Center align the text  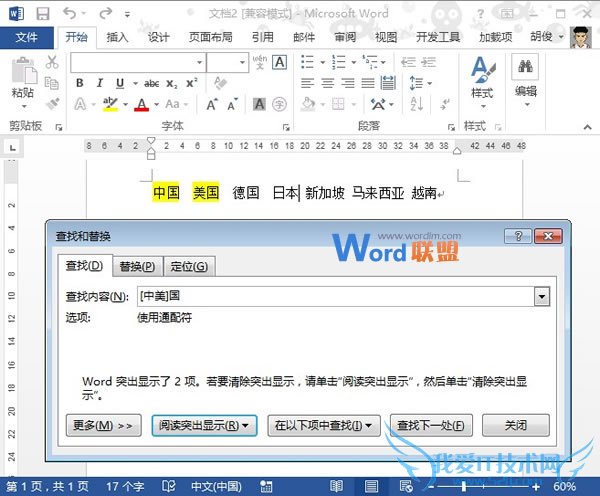[x=328, y=83]
